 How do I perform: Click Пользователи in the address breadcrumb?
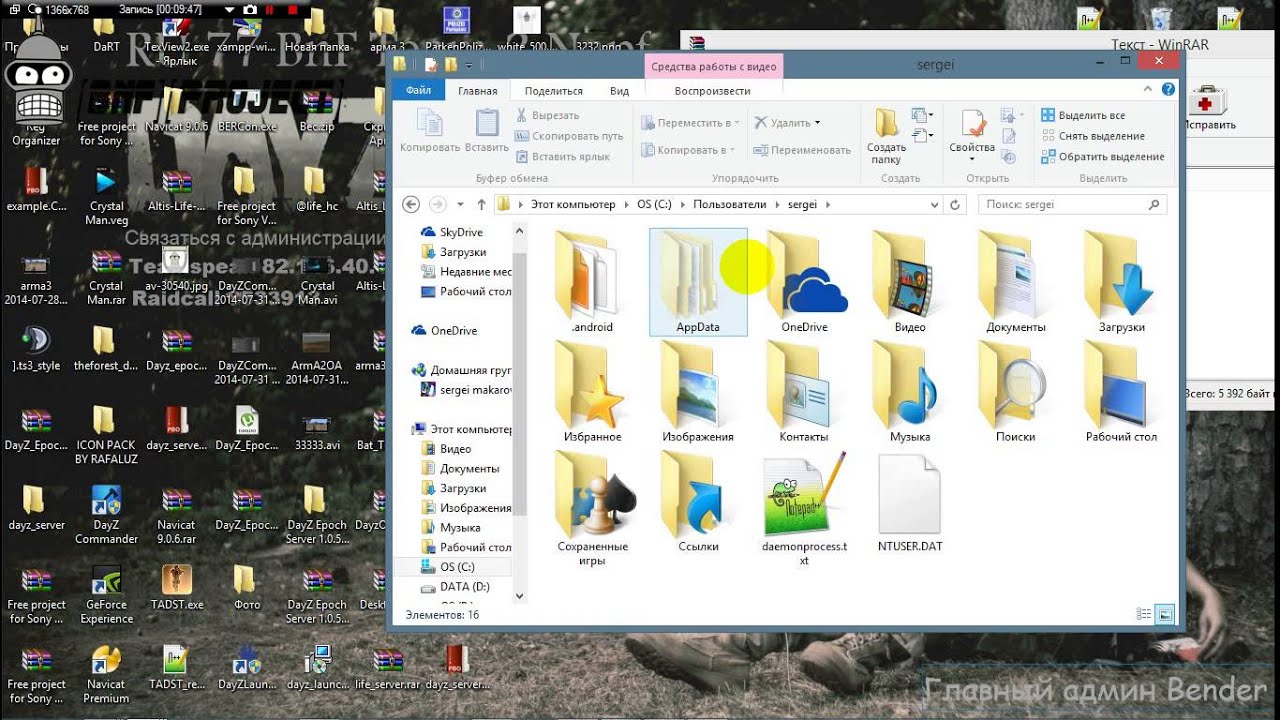[x=729, y=204]
